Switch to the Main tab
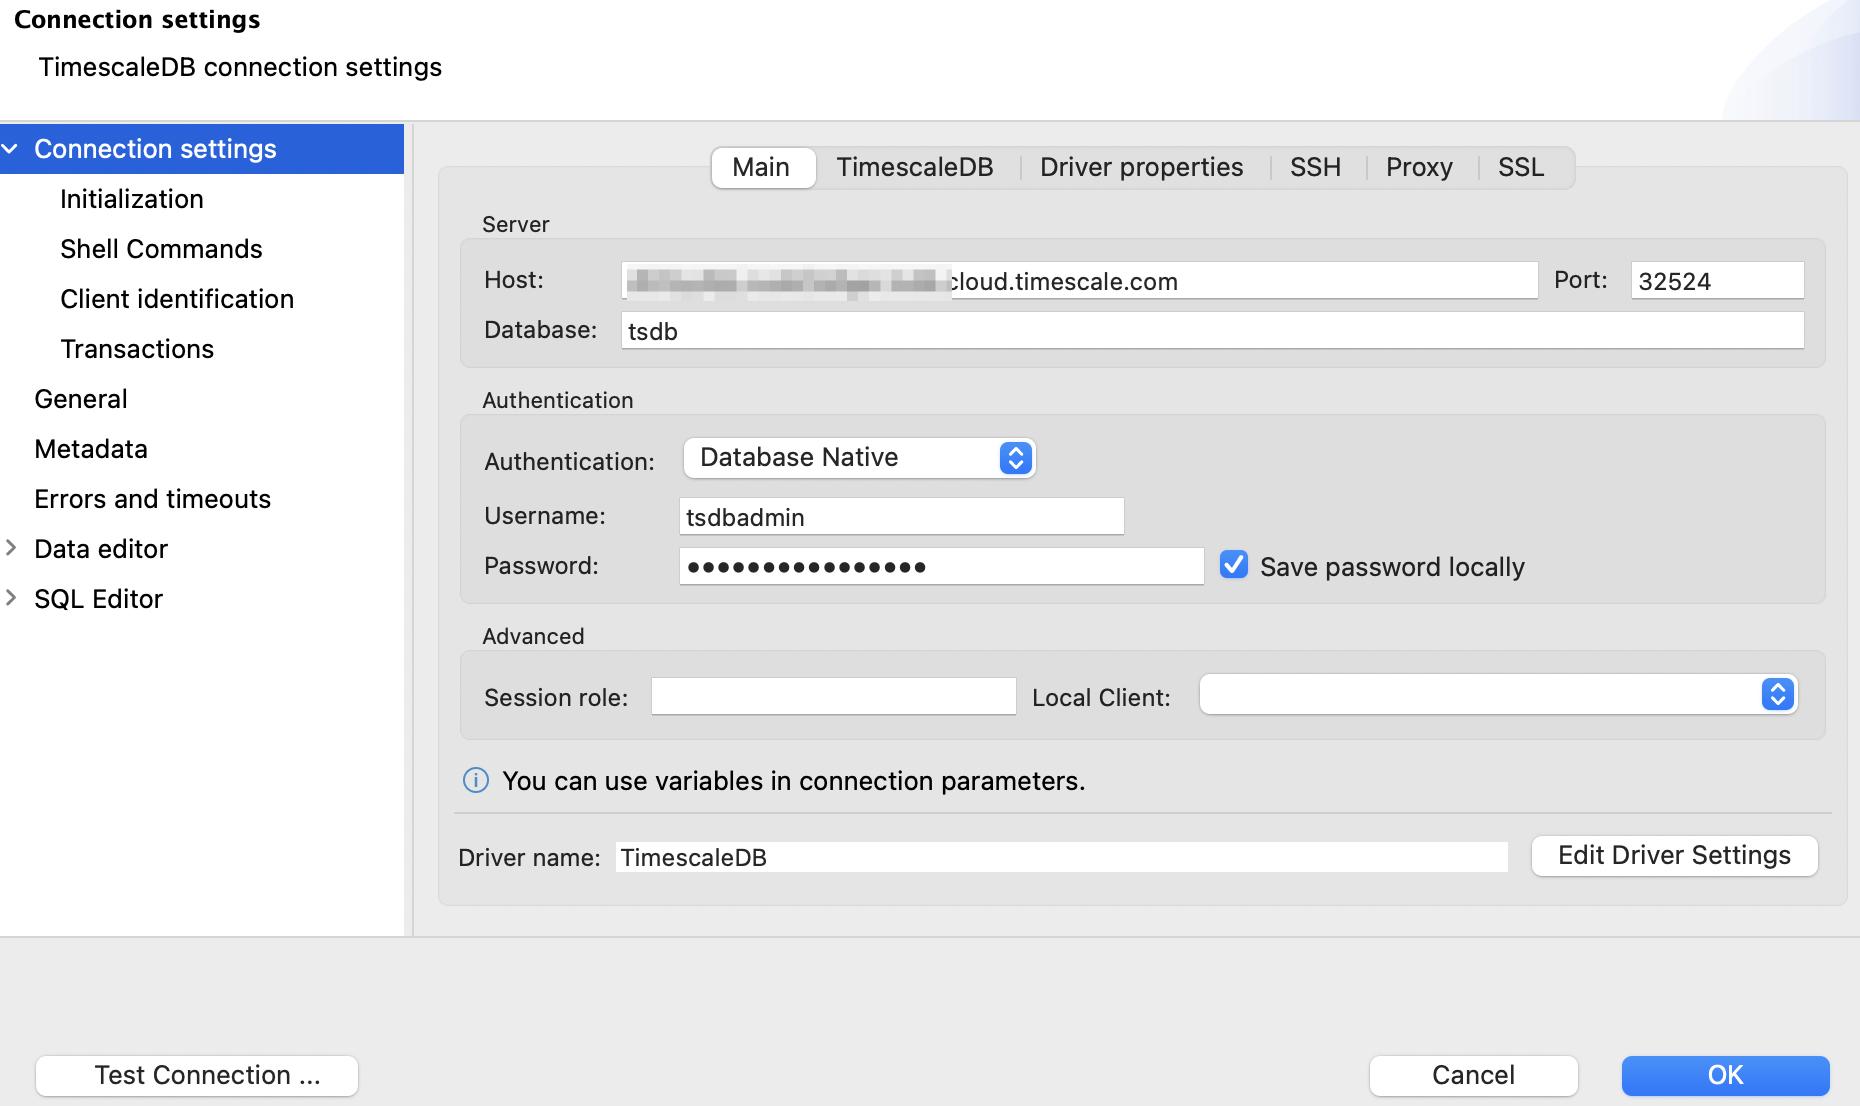1860x1106 pixels. (x=762, y=167)
